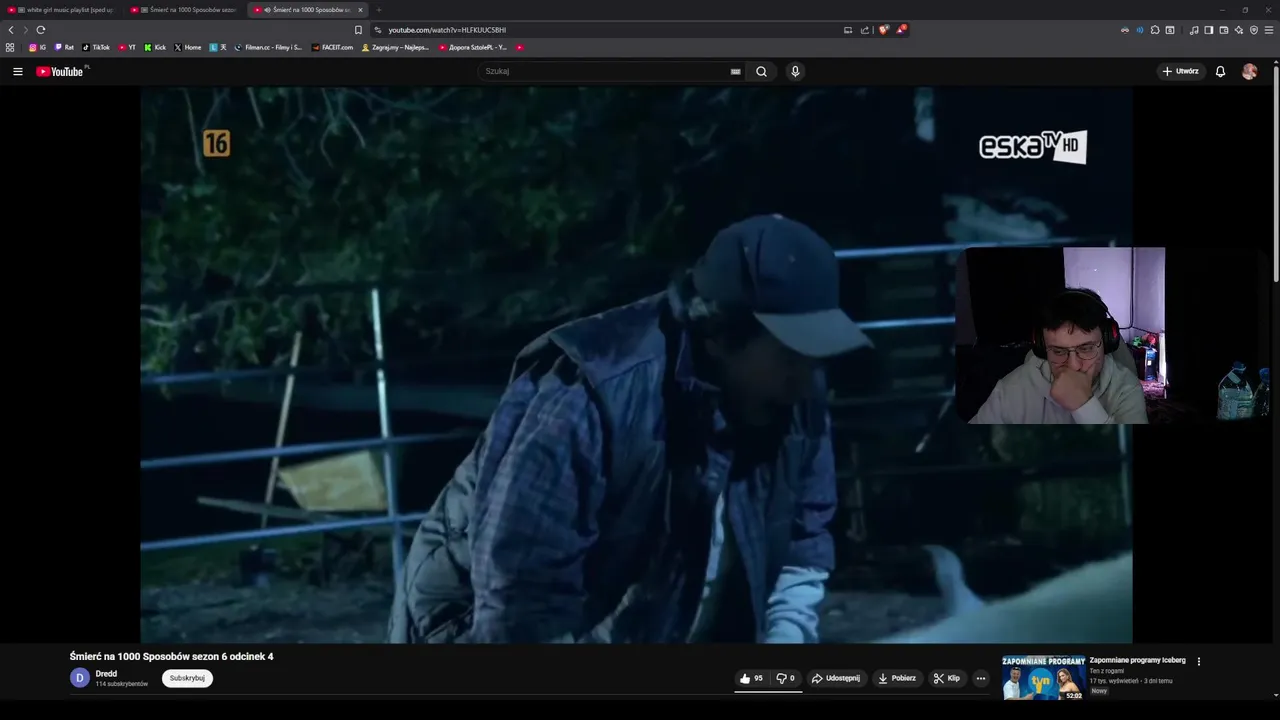Reload the current page
Screen dimensions: 1280x720
pyautogui.click(x=41, y=30)
